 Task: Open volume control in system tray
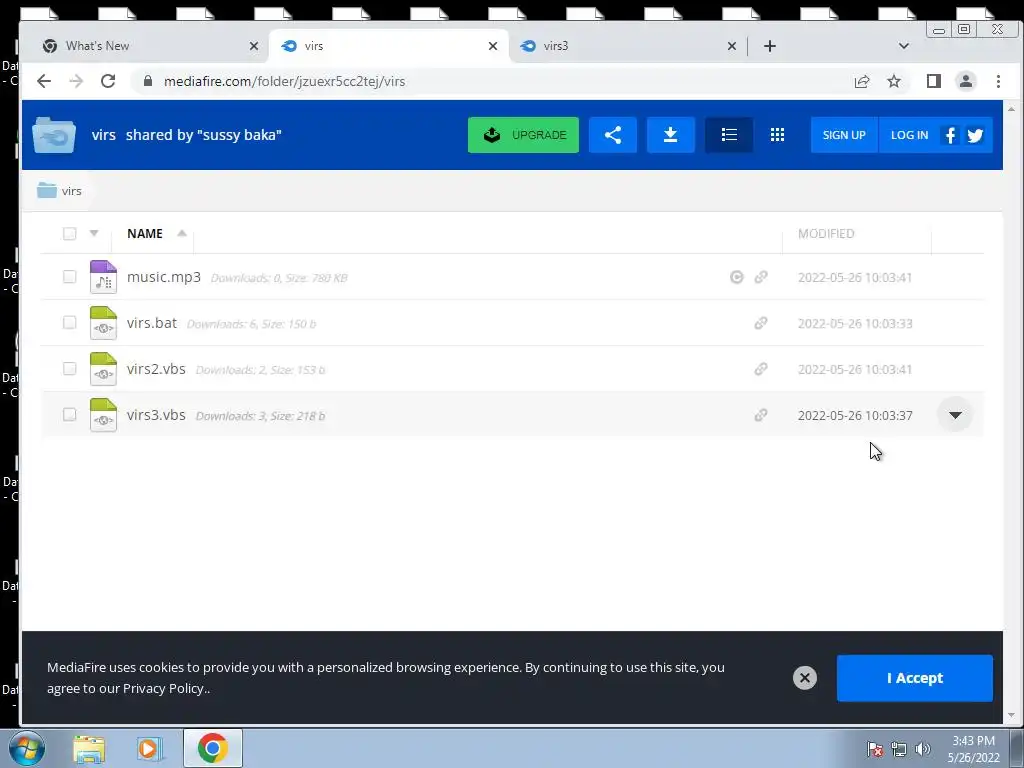[x=923, y=749]
